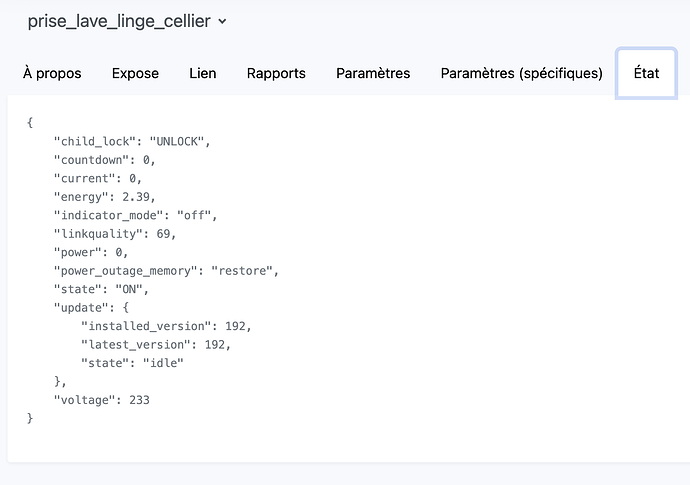Open the Expose tab
This screenshot has height=485, width=690.
click(x=135, y=73)
